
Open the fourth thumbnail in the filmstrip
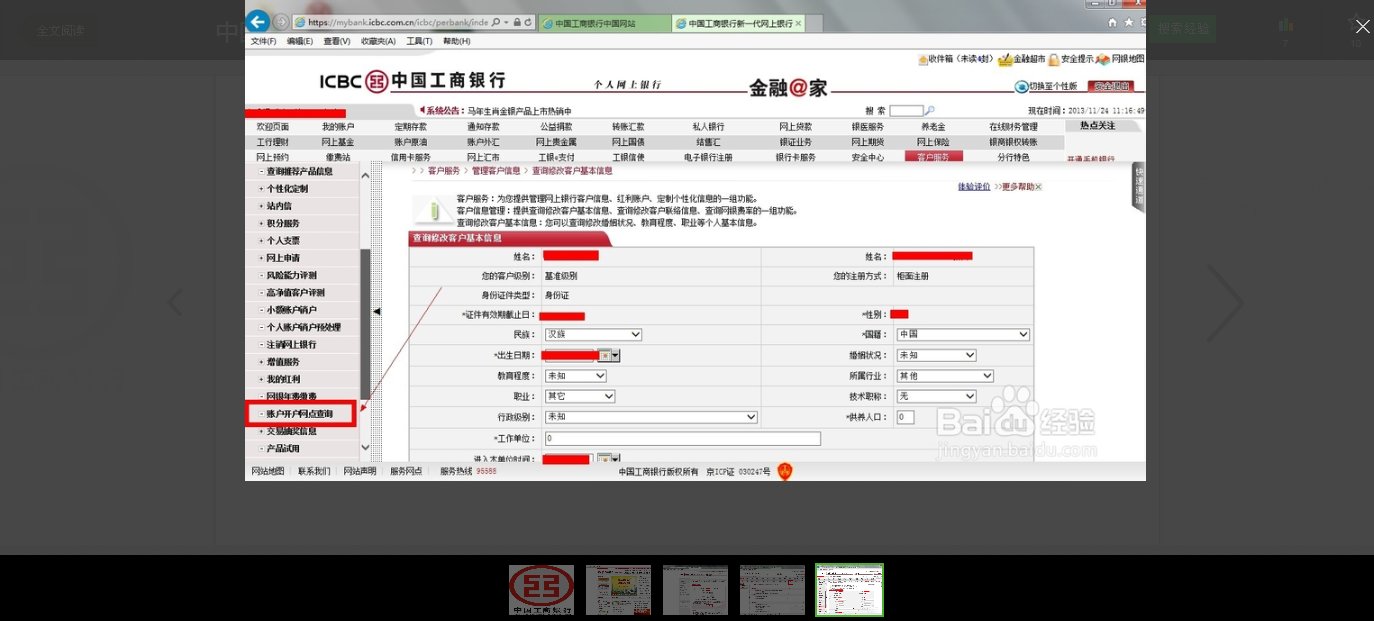click(772, 590)
